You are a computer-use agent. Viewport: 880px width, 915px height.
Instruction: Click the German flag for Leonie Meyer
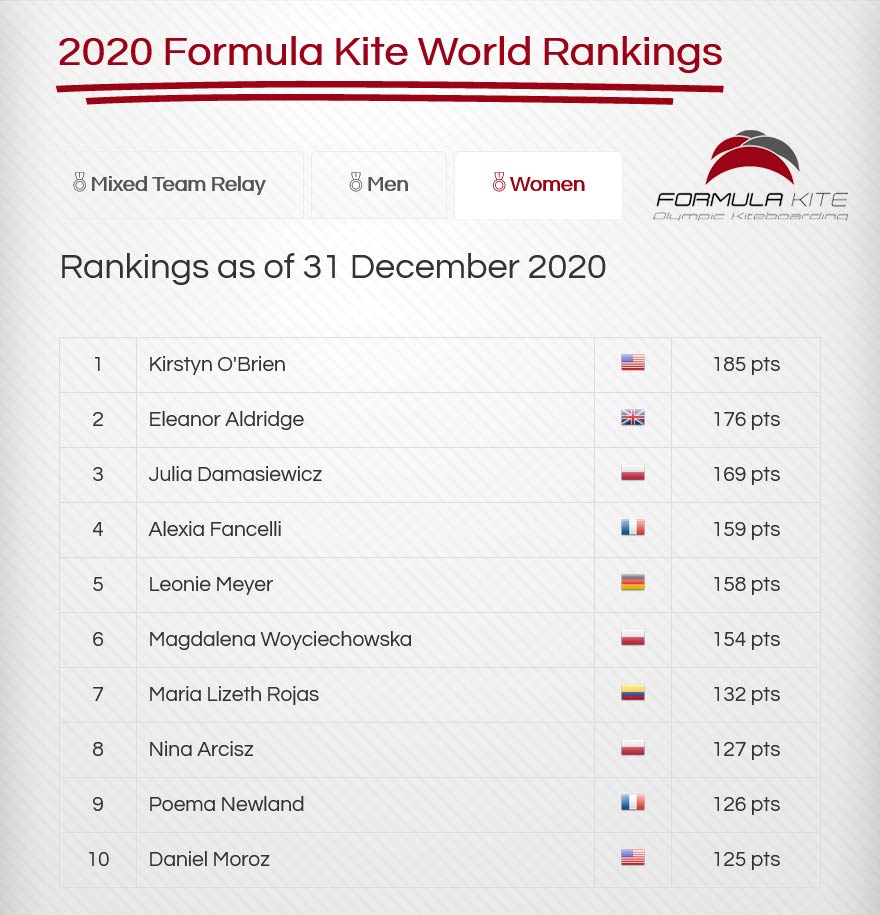click(x=633, y=583)
